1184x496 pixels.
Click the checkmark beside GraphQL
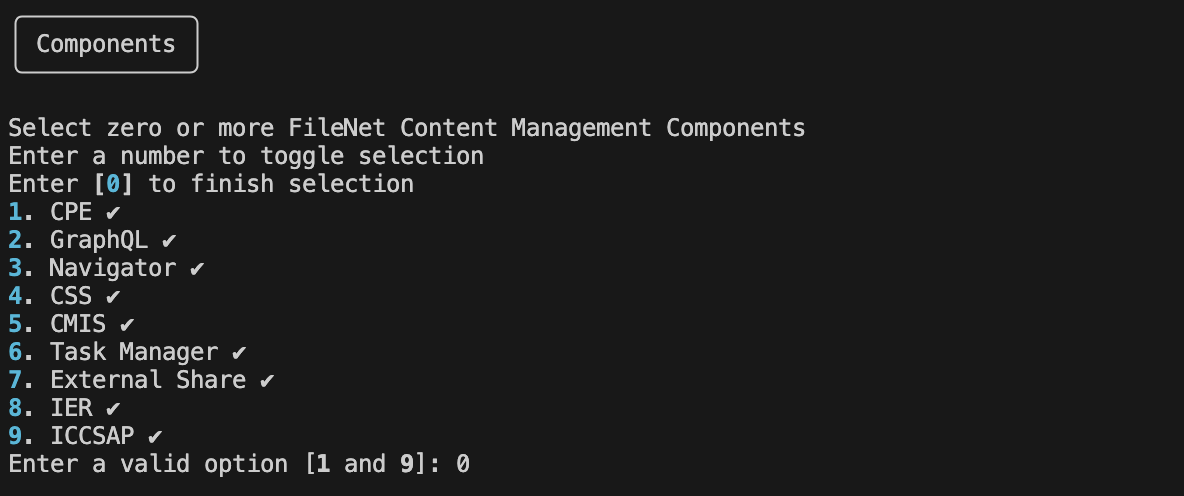[169, 241]
